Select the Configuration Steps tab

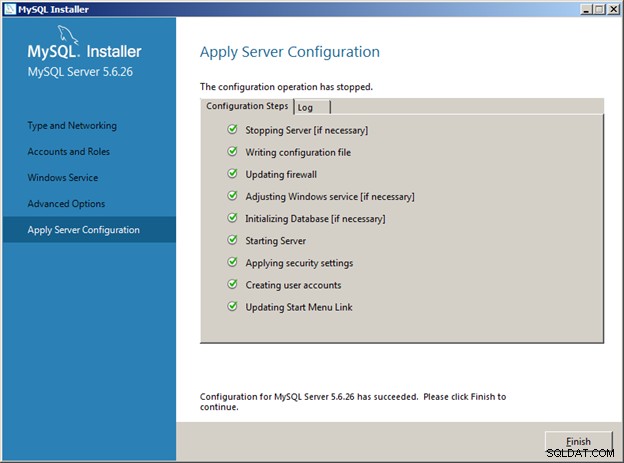point(247,106)
